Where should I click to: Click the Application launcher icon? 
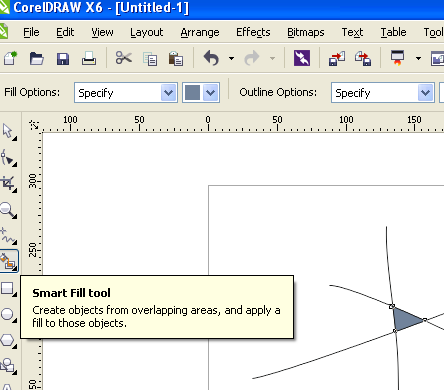pos(398,58)
